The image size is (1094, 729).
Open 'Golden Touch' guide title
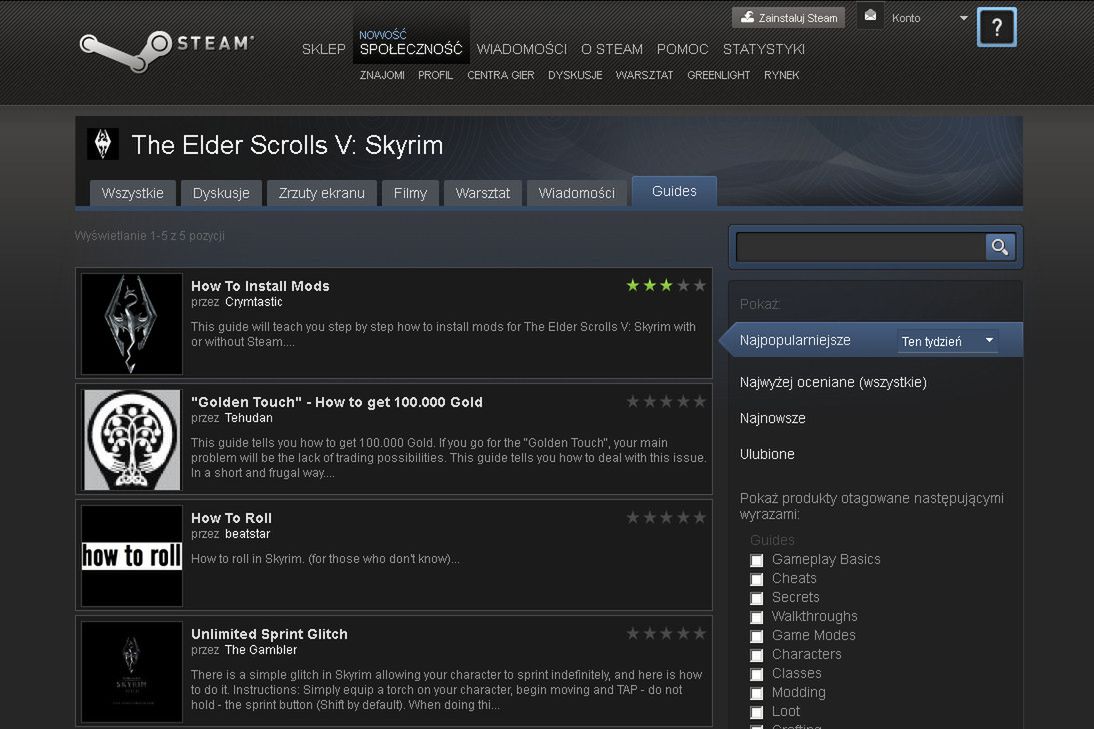(337, 402)
